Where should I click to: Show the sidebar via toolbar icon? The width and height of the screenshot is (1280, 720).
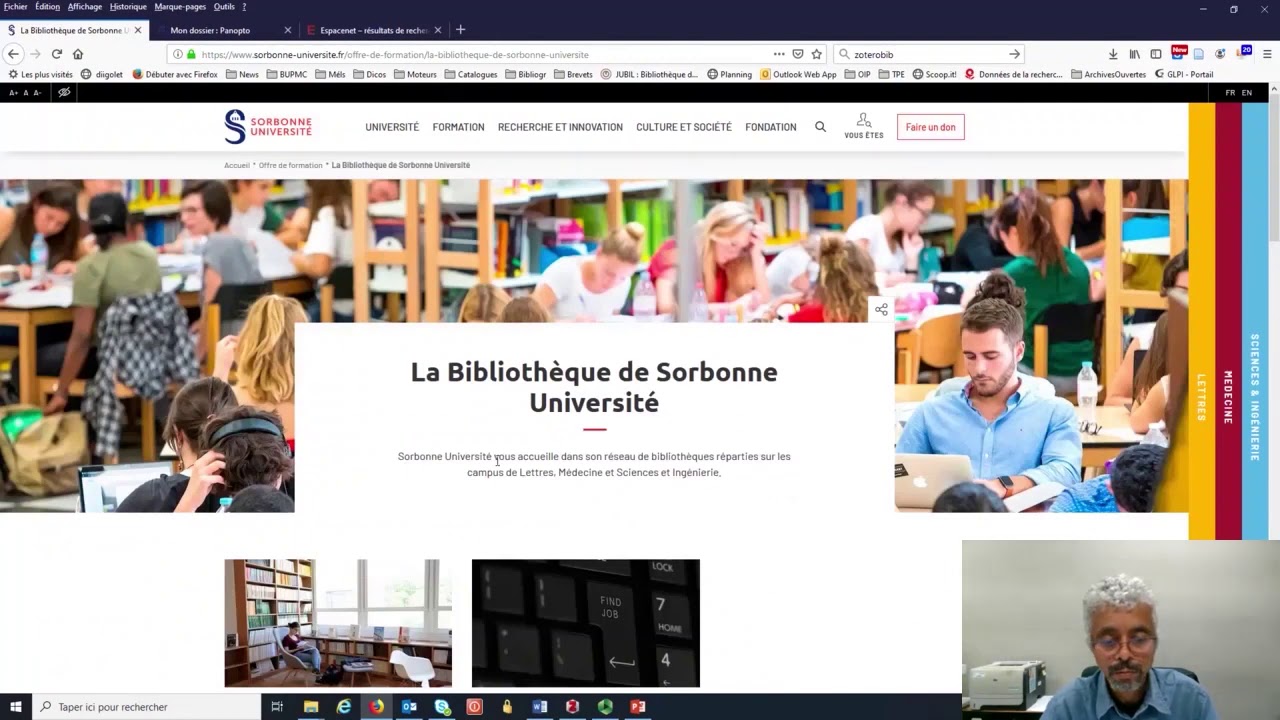(x=1156, y=54)
